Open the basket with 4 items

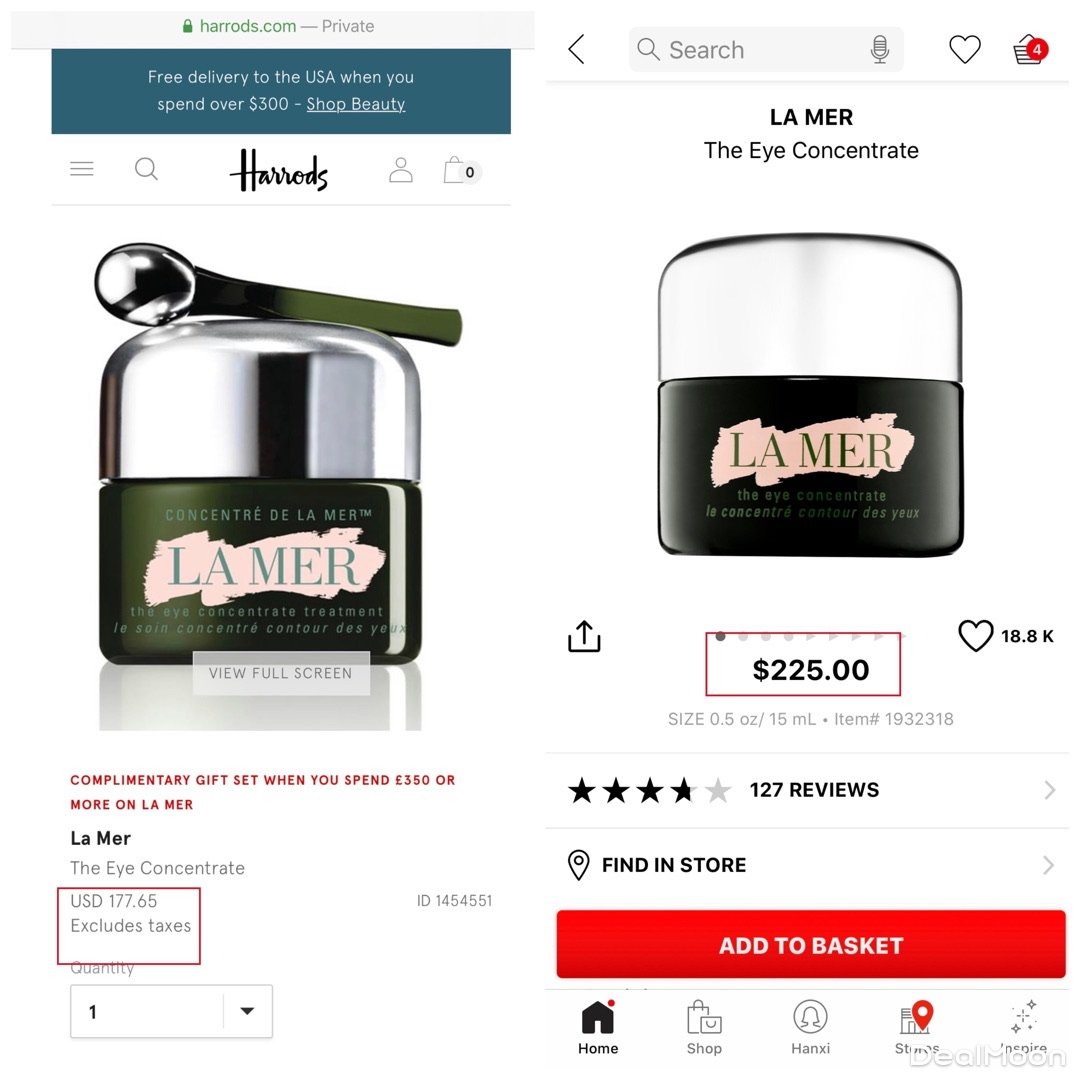point(1030,50)
